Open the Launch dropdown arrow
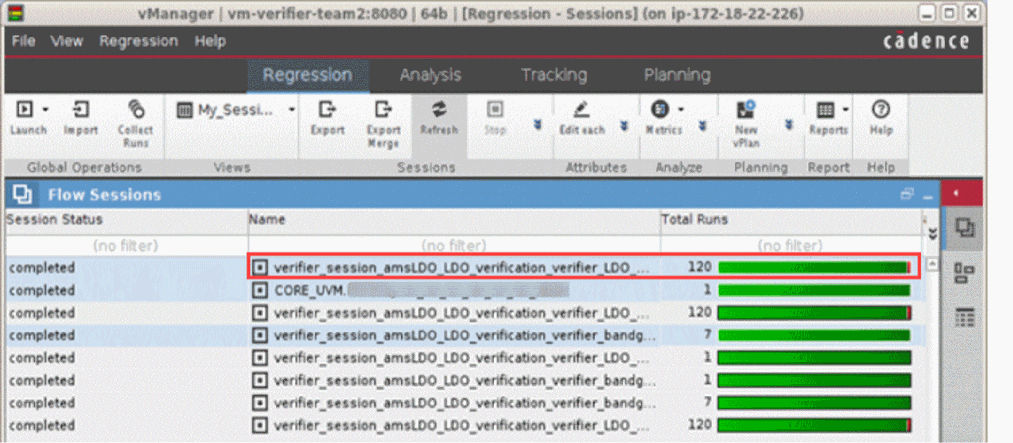1013x443 pixels. (45, 110)
